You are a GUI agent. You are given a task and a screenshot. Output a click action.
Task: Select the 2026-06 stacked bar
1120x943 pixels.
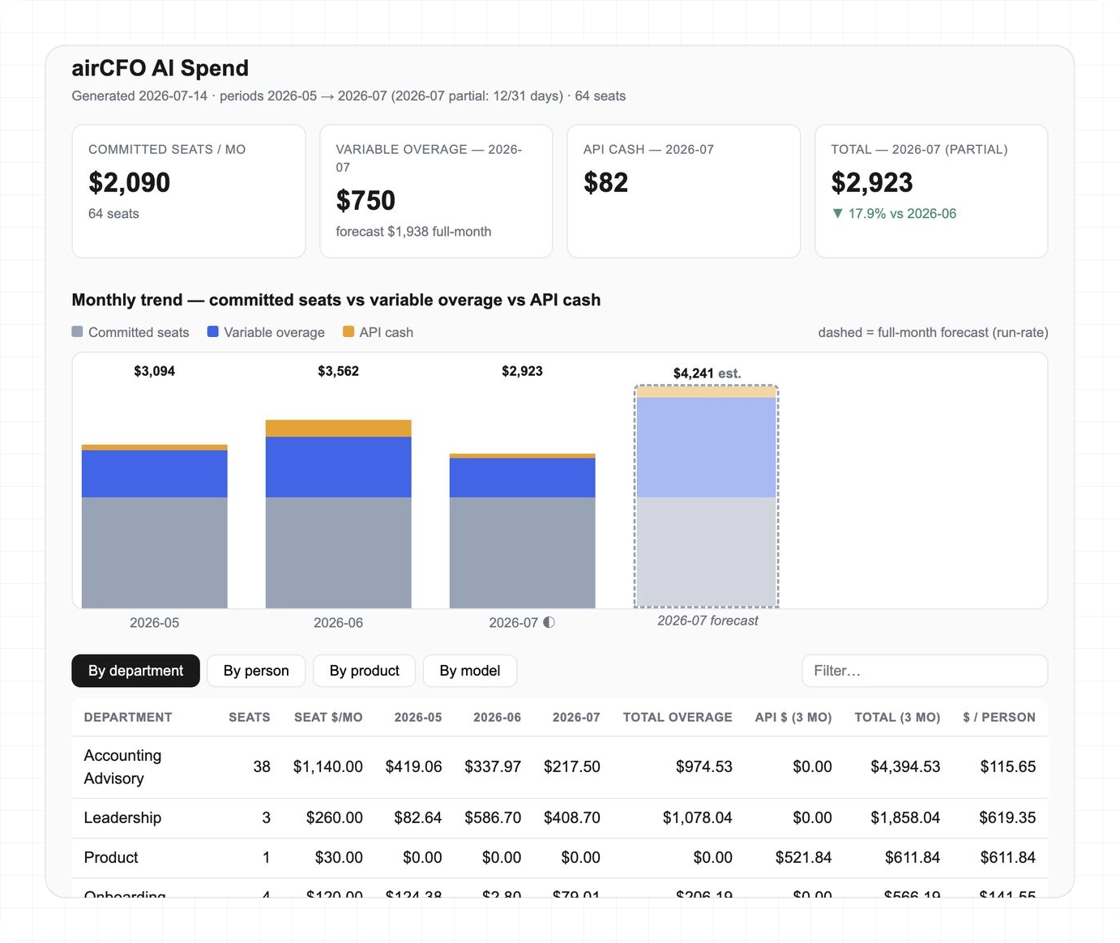tap(339, 514)
